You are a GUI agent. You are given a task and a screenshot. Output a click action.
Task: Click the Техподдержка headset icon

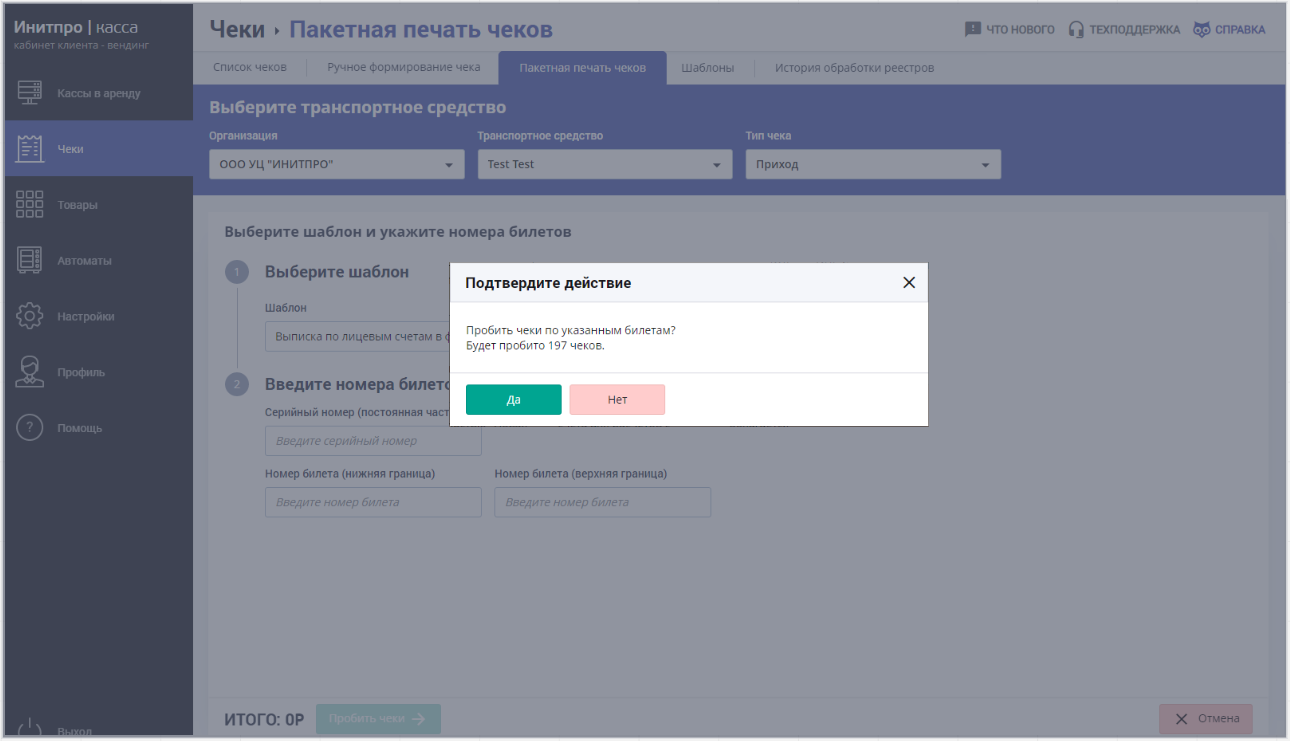tap(1076, 30)
